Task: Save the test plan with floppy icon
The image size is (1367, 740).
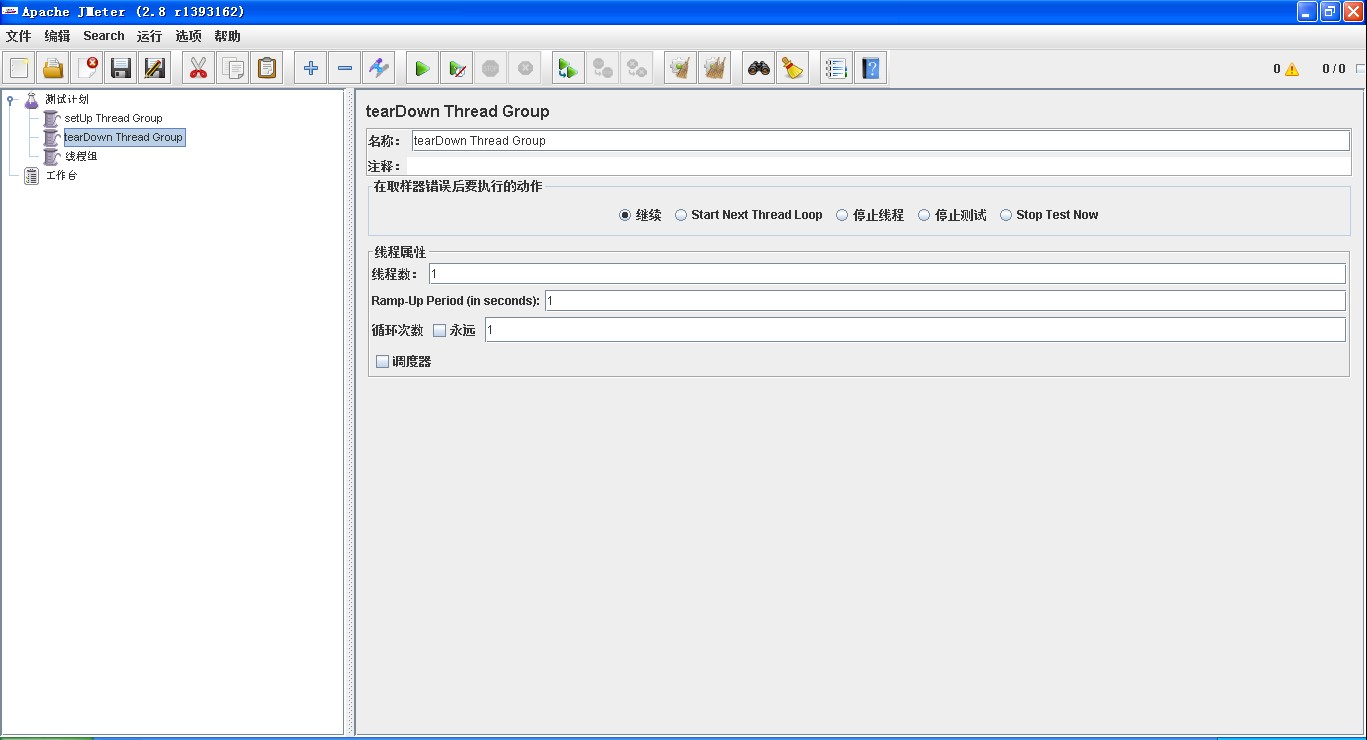Action: (x=121, y=68)
